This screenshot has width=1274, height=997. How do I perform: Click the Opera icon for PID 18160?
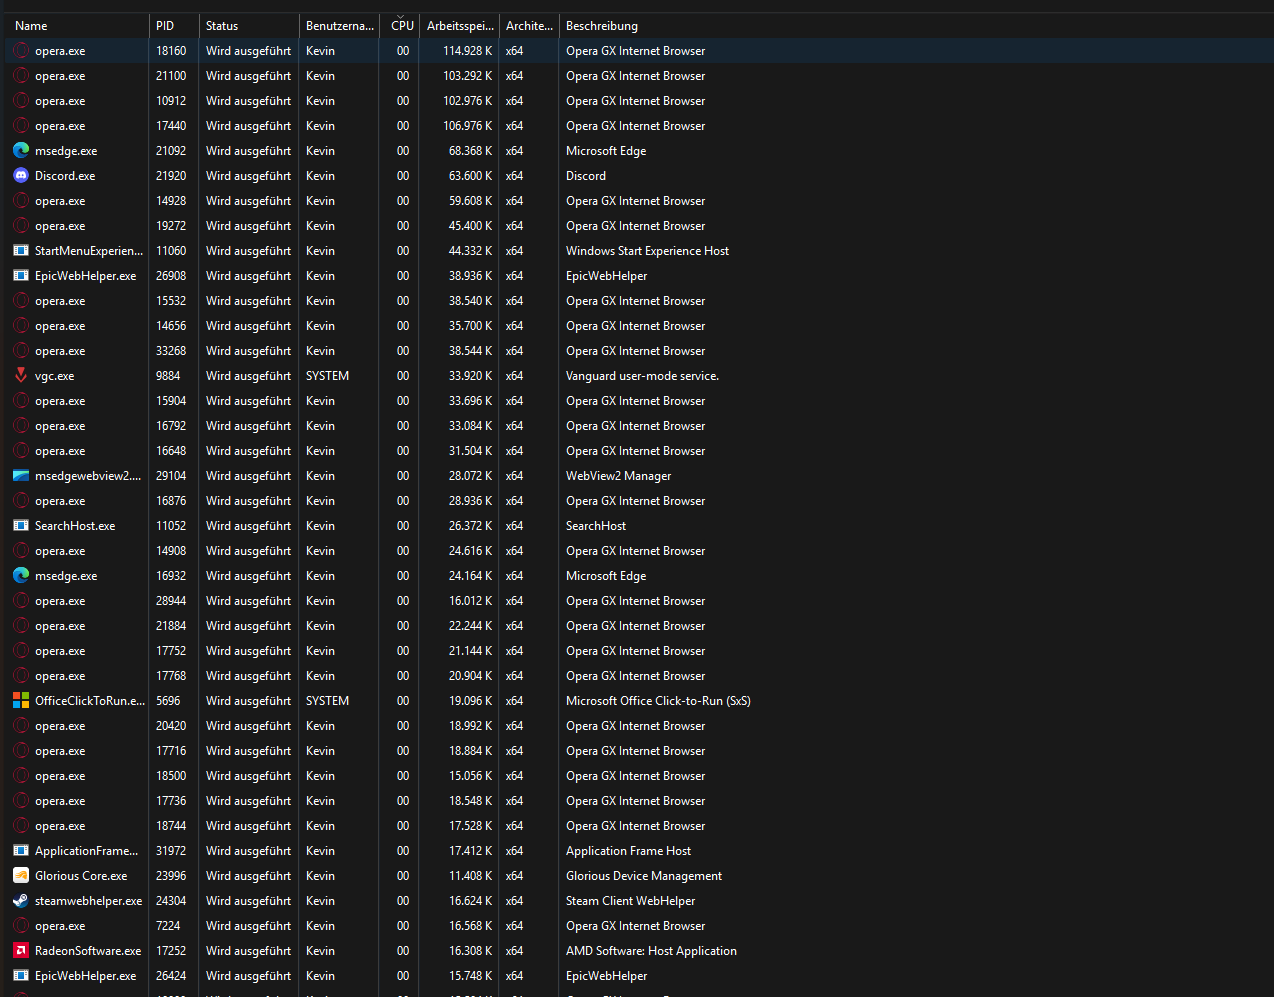click(21, 51)
